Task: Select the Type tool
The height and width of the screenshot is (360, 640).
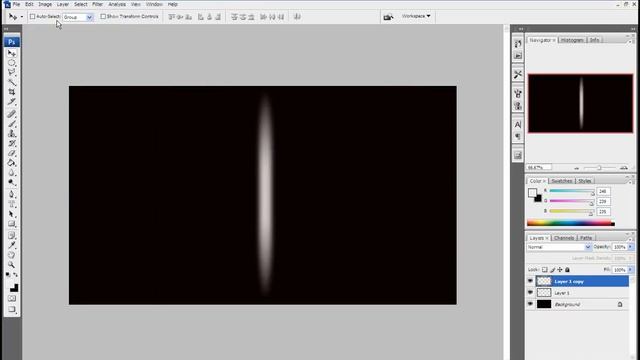Action: point(11,204)
